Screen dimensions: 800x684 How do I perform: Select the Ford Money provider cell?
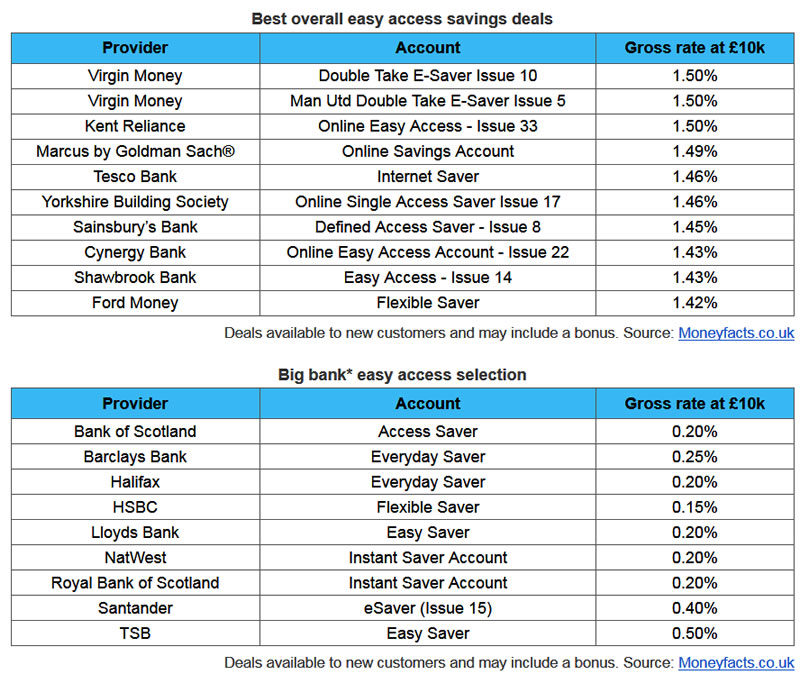tap(135, 302)
